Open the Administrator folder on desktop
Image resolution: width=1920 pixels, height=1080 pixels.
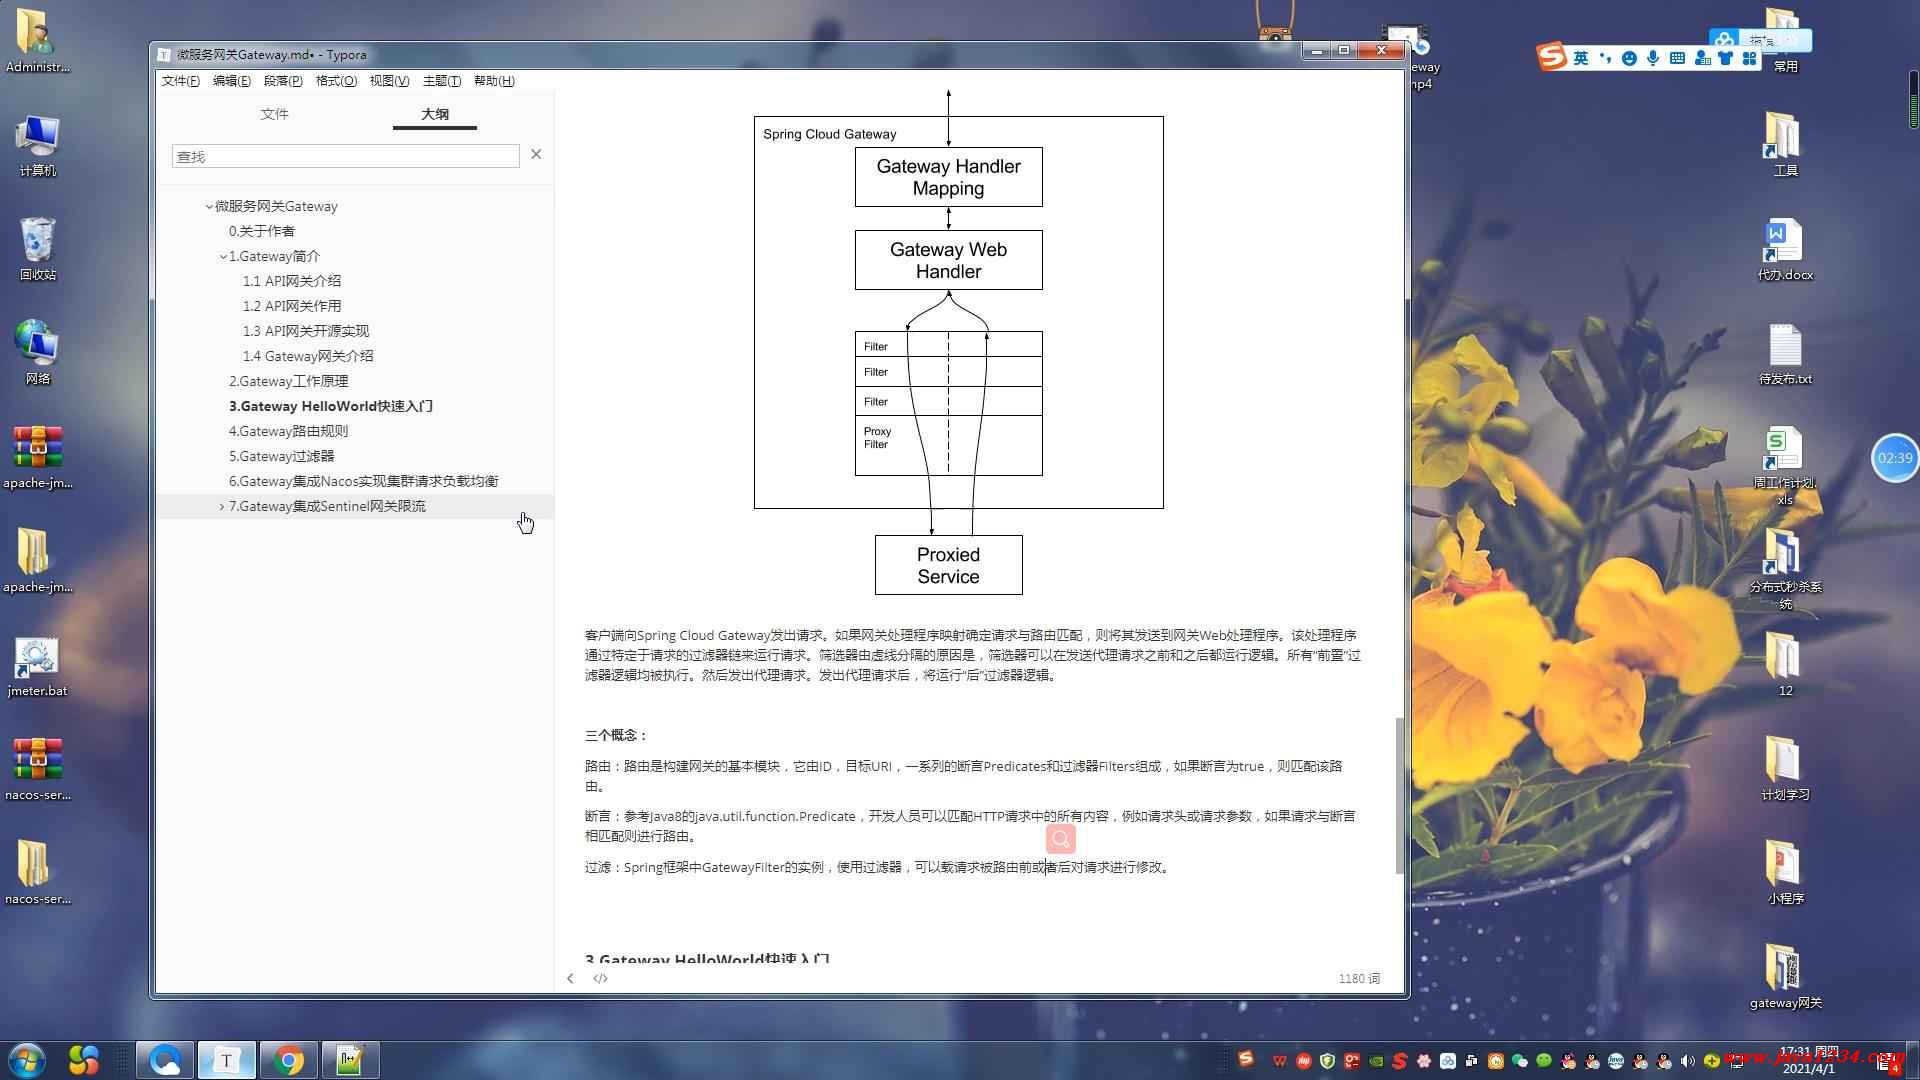(x=37, y=41)
